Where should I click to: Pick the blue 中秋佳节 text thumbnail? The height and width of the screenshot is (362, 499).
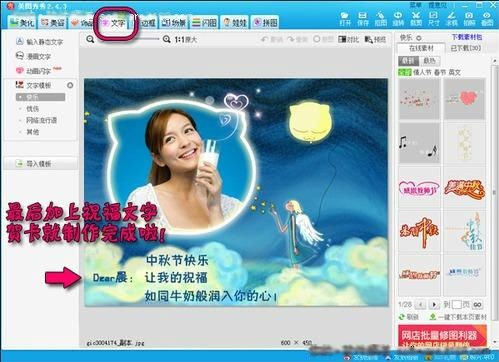coord(464,232)
